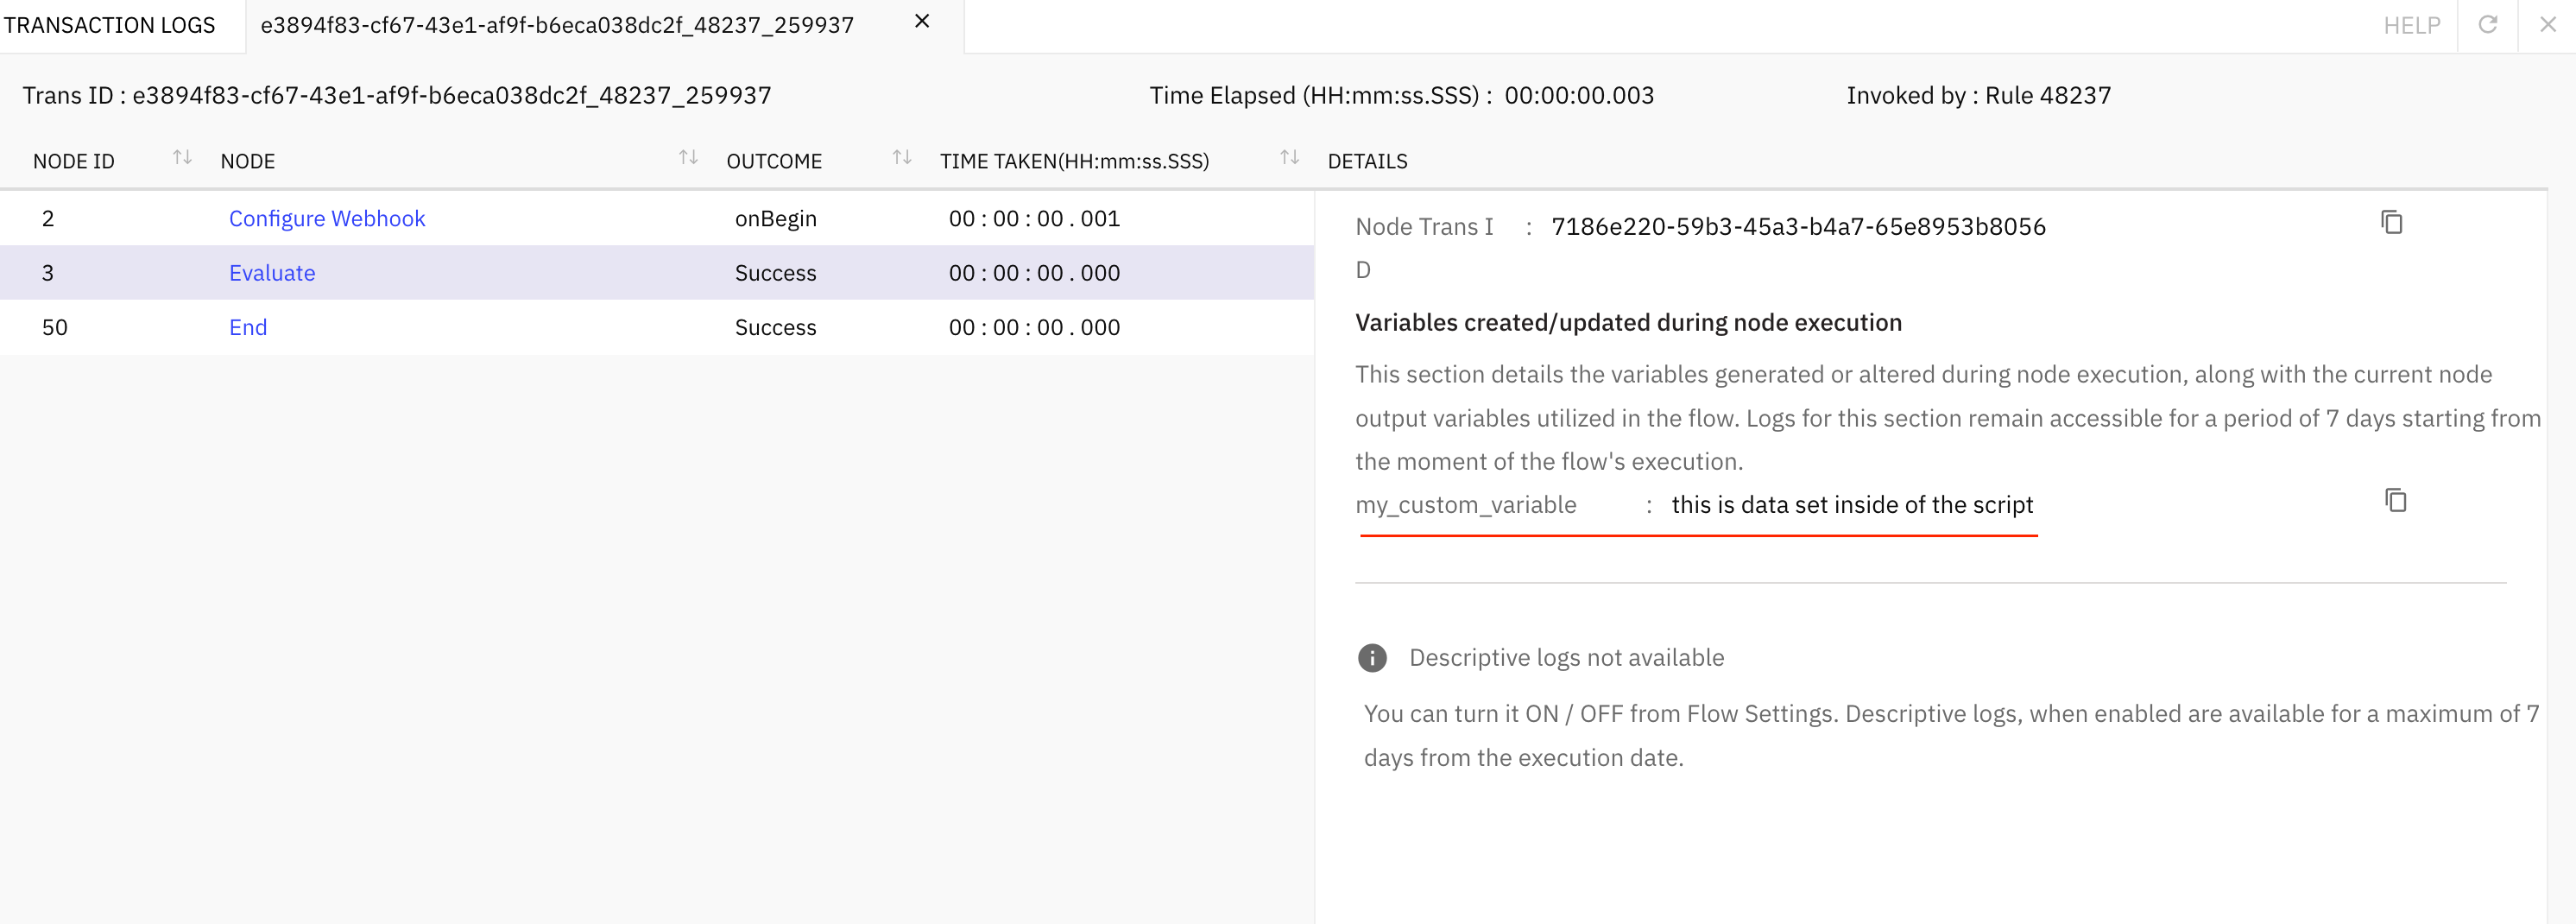Close the logs panel with X
This screenshot has height=924, width=2576.
pyautogui.click(x=2548, y=25)
